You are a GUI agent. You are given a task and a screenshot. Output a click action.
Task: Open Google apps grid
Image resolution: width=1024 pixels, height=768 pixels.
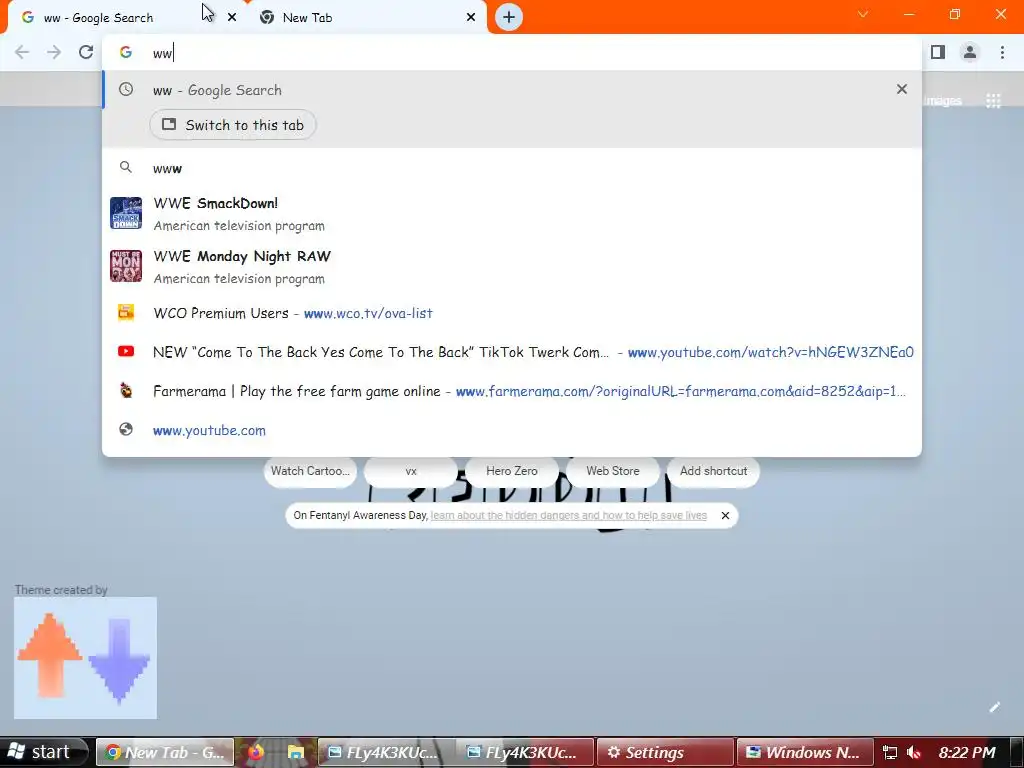(x=993, y=101)
